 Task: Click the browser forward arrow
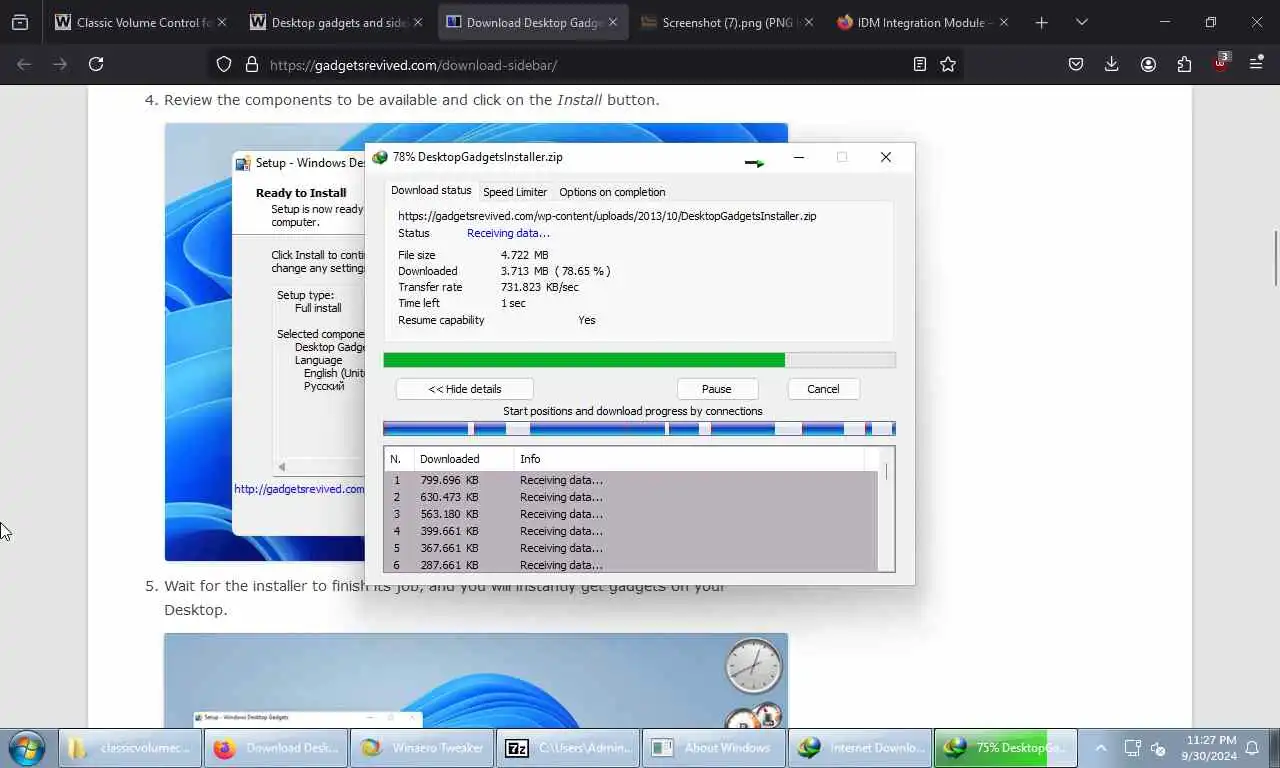click(60, 64)
